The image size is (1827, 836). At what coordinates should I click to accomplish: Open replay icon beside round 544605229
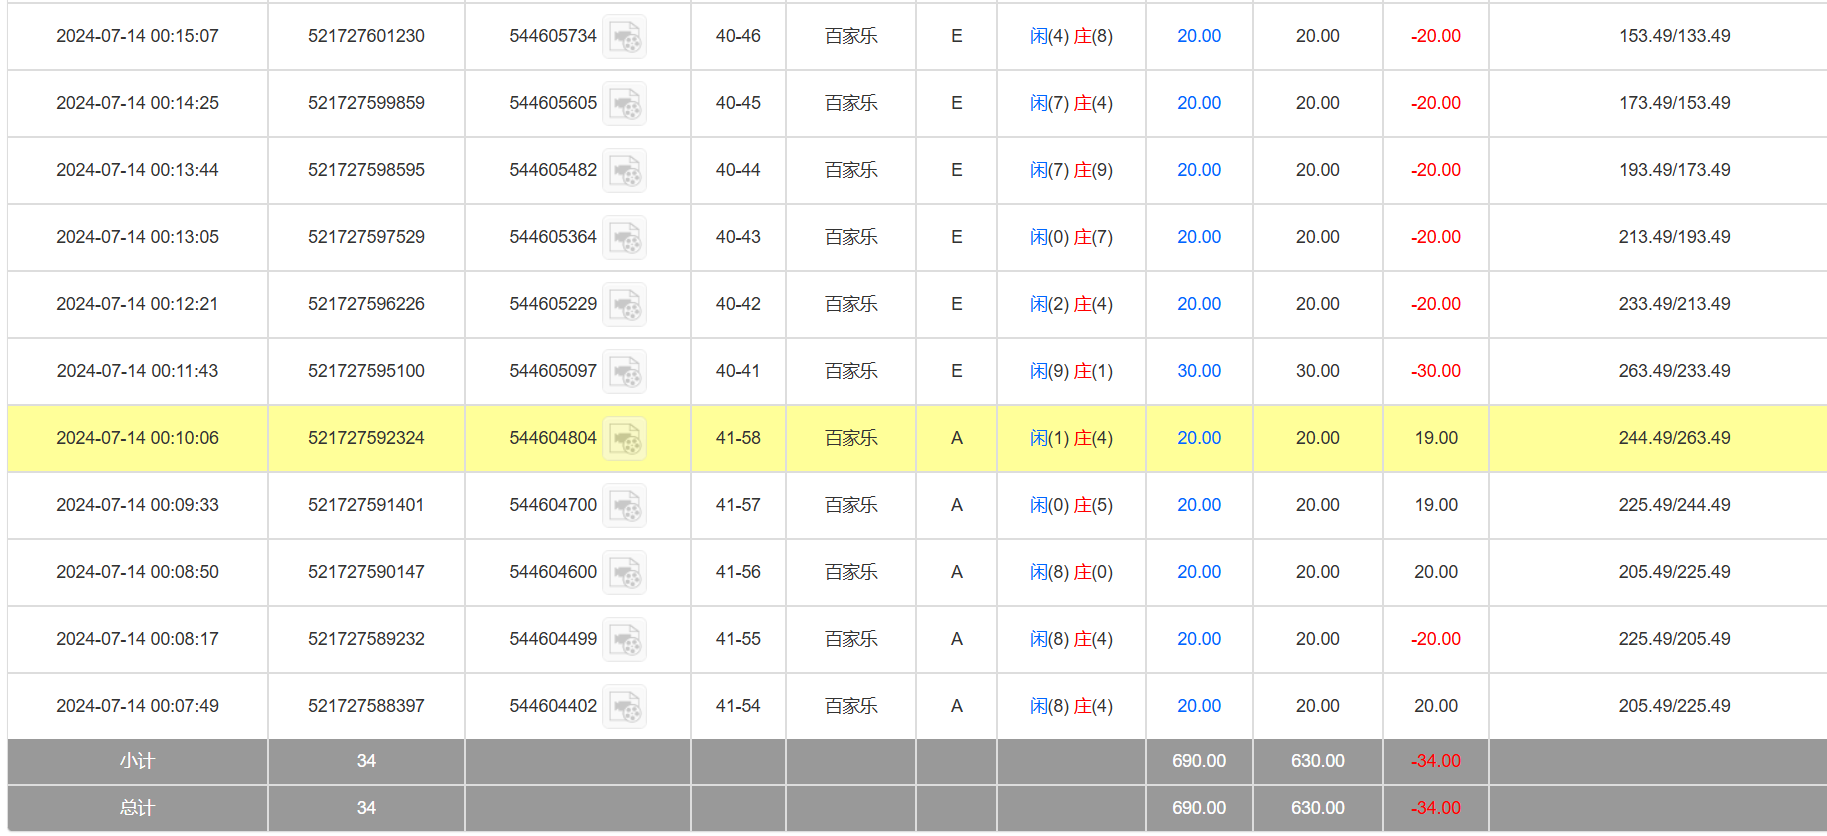coord(624,305)
